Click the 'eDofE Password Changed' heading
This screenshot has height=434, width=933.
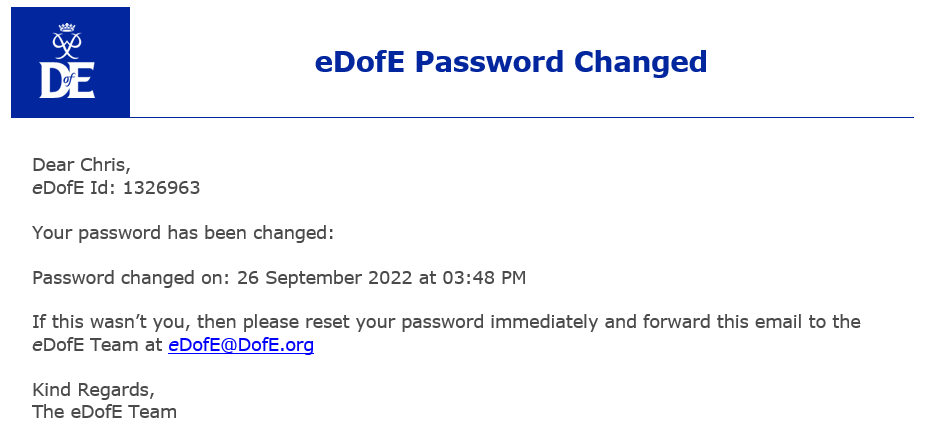pos(511,62)
